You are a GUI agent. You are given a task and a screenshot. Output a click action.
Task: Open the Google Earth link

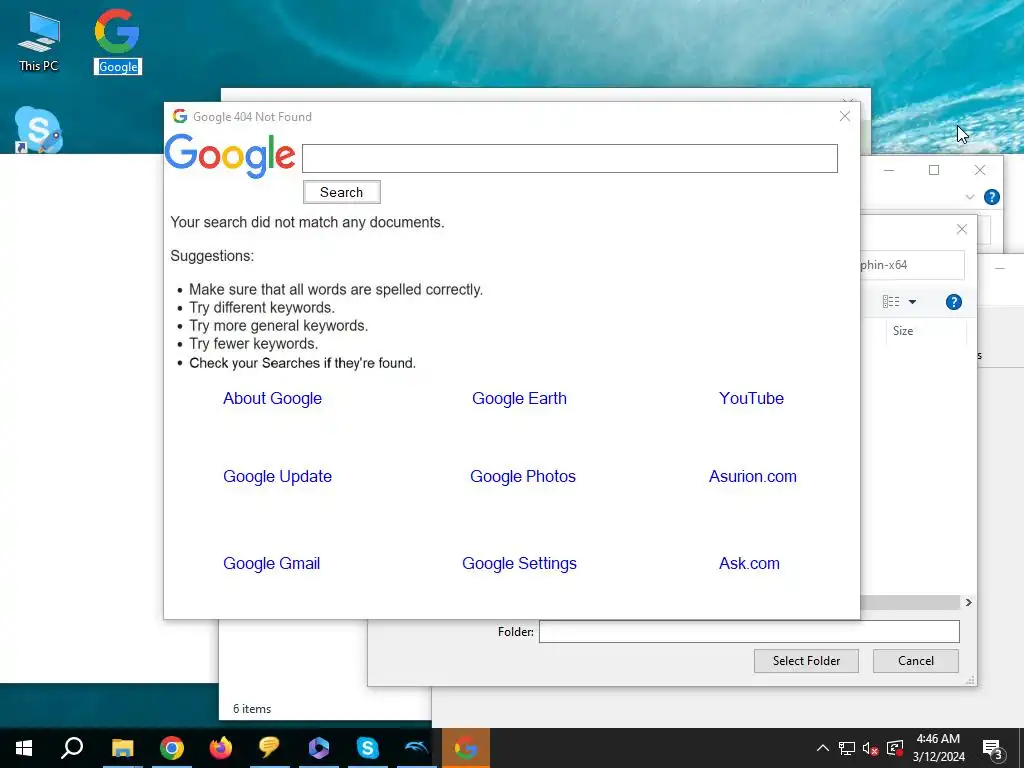[519, 398]
